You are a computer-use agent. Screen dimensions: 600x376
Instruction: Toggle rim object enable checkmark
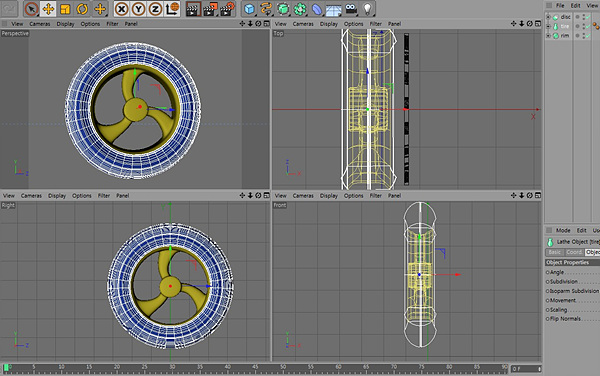click(x=588, y=36)
